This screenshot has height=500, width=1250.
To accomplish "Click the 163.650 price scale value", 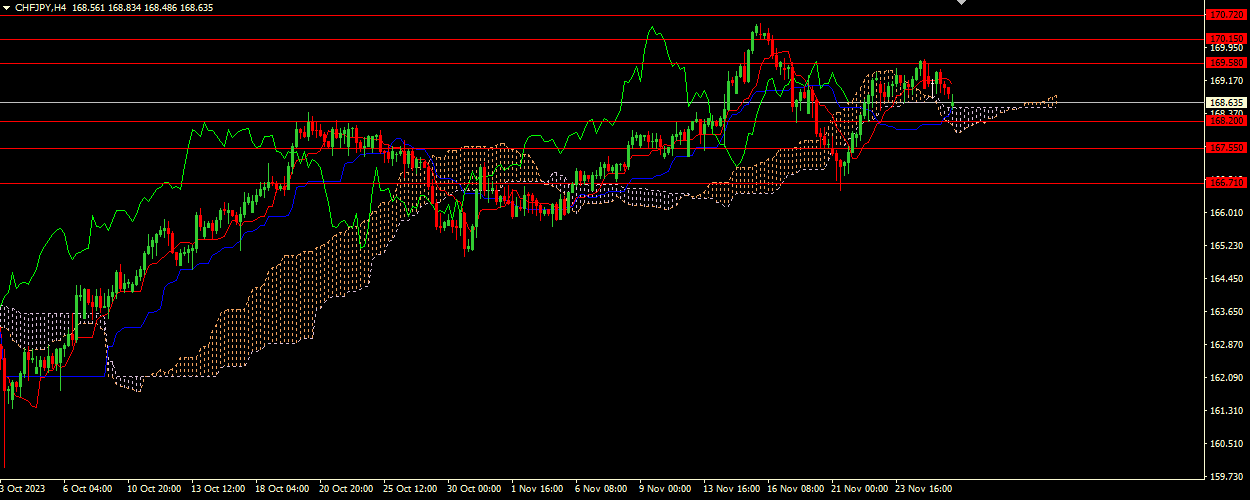I will [x=1226, y=311].
